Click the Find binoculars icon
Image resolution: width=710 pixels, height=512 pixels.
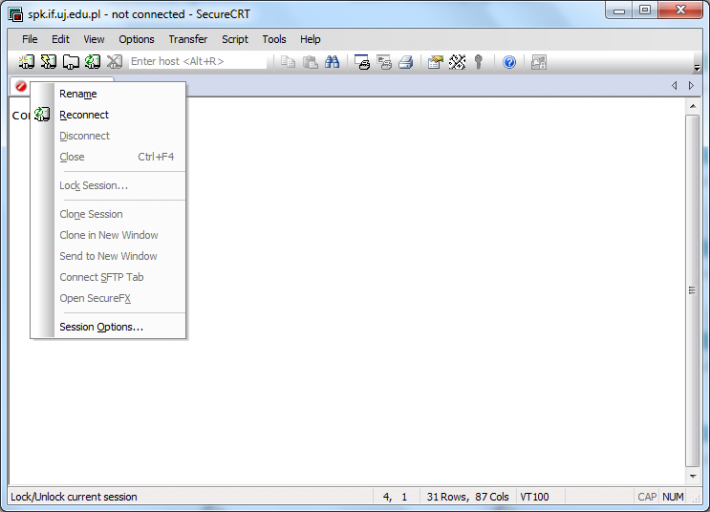[332, 62]
